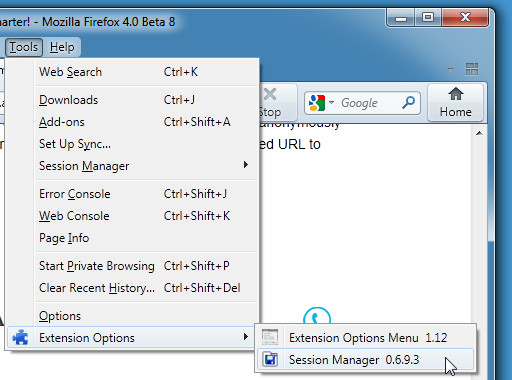Click the tab groups grid icon

[472, 69]
